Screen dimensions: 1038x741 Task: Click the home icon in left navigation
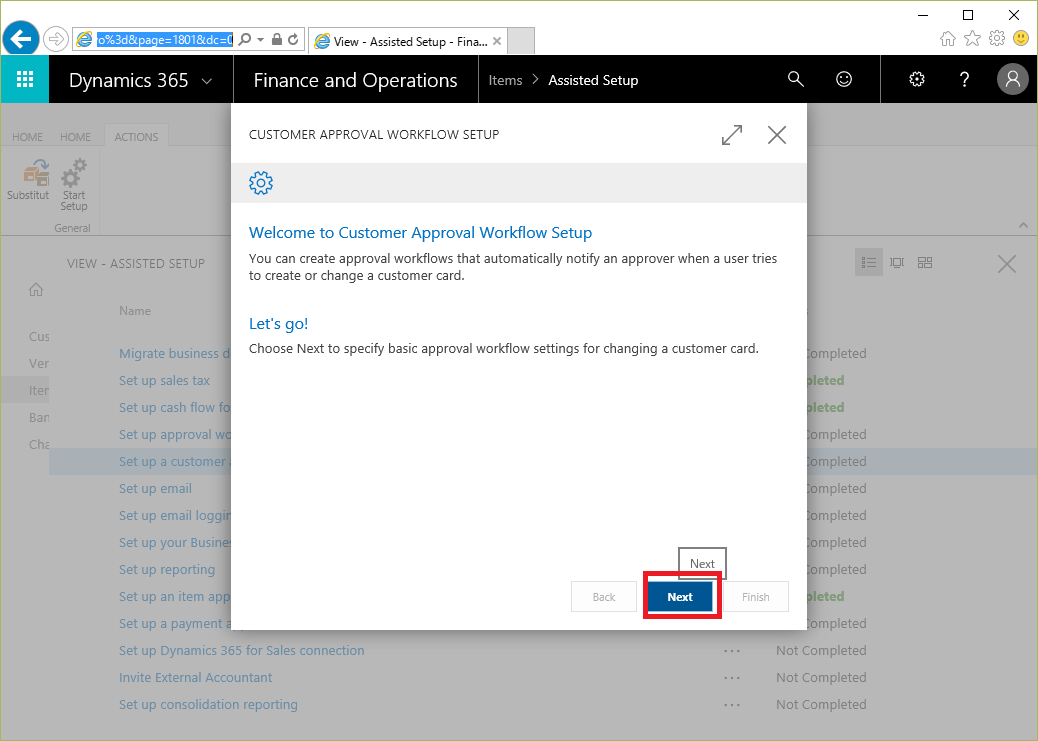(36, 289)
